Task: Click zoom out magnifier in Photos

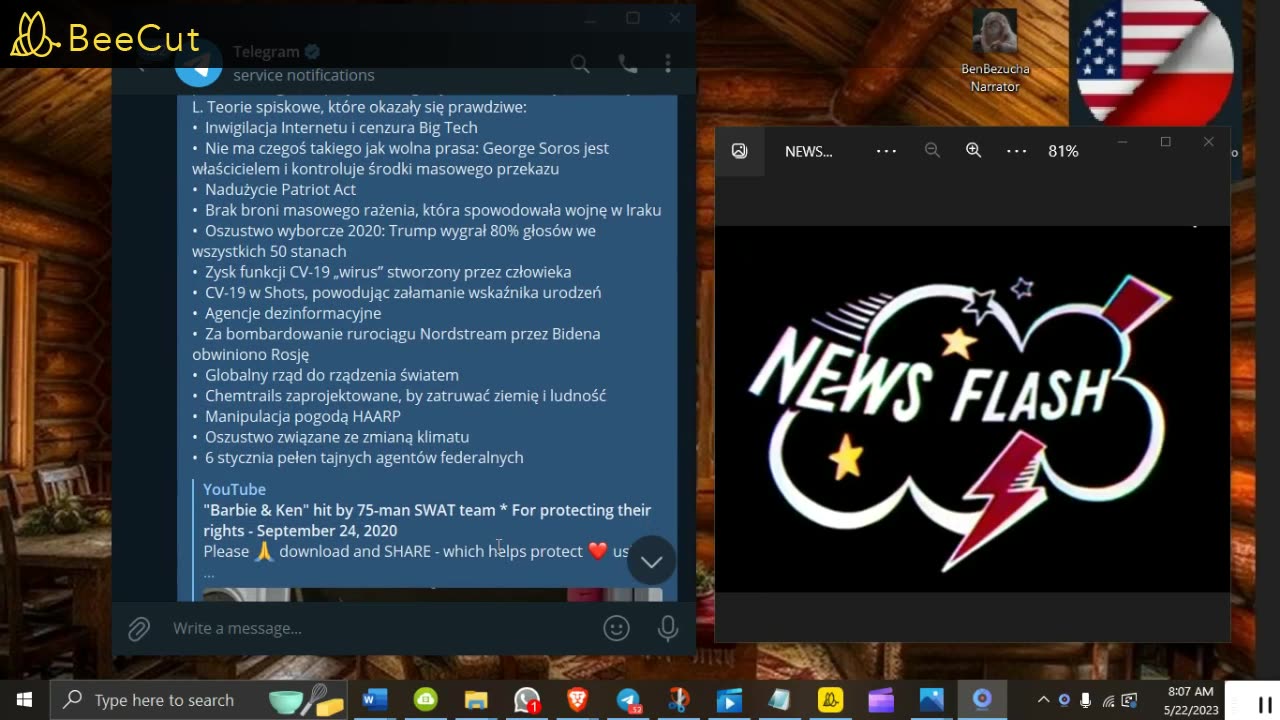Action: click(932, 151)
